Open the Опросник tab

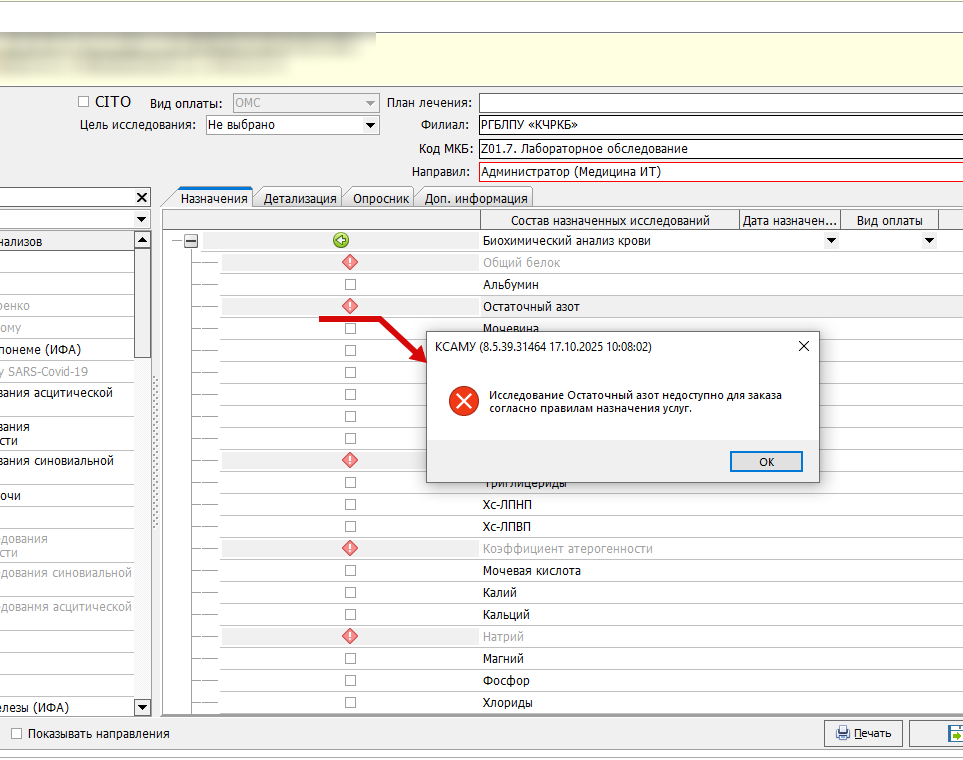[380, 198]
